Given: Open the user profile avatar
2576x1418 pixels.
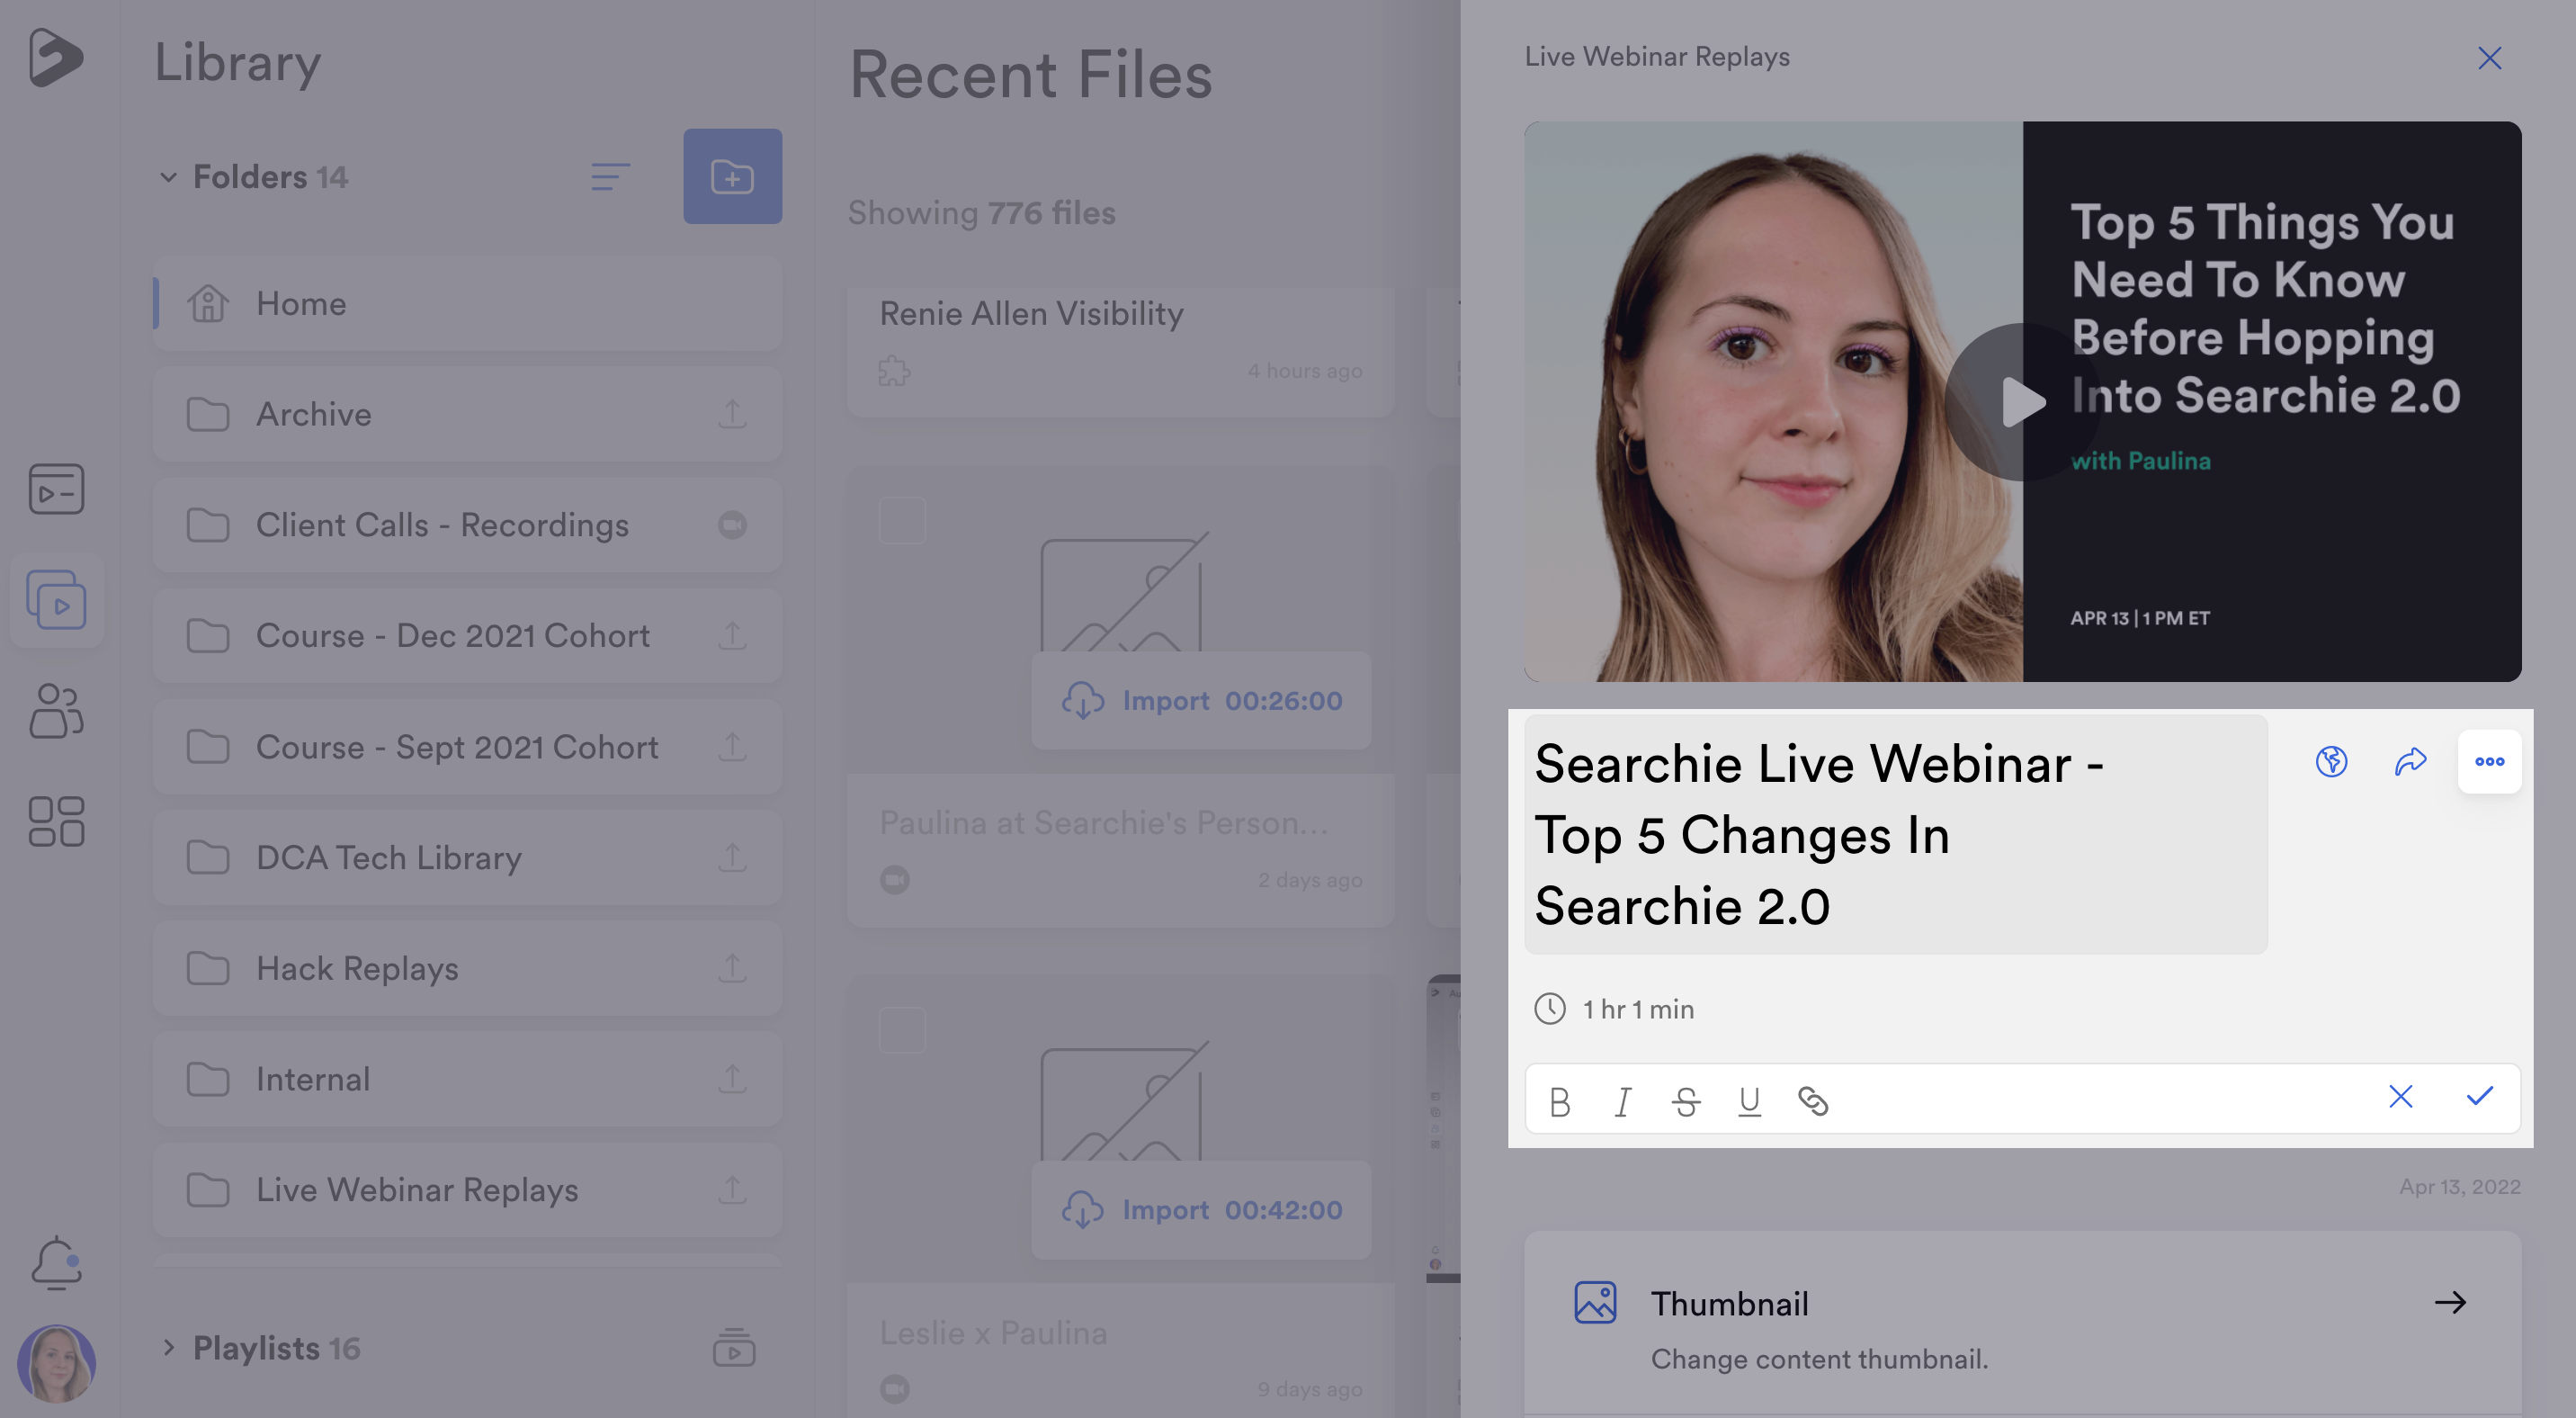Looking at the screenshot, I should (56, 1364).
